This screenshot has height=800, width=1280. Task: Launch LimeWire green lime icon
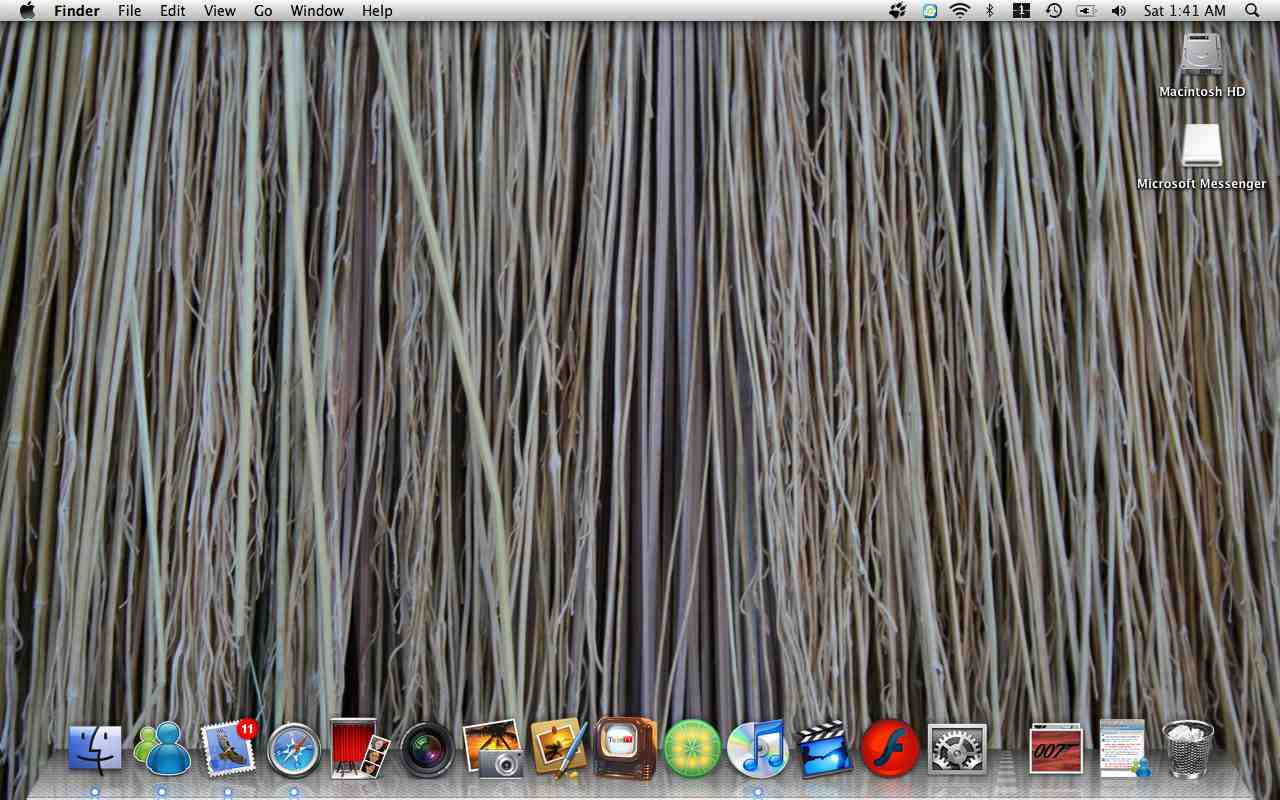point(692,749)
